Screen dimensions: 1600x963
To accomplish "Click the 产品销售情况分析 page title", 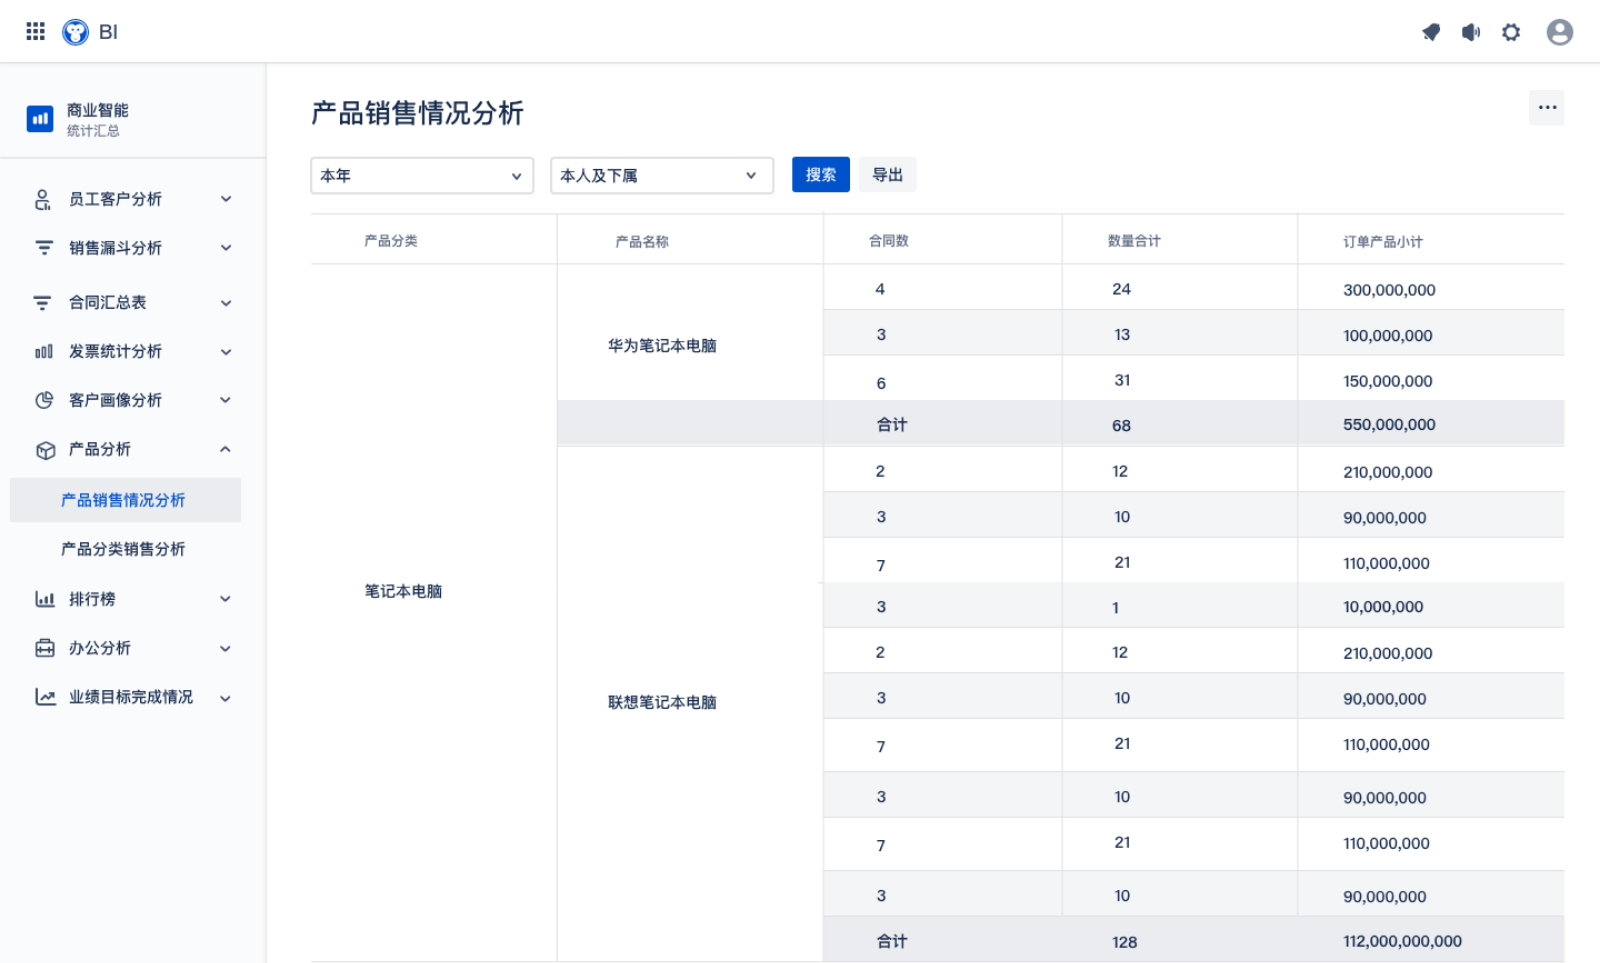I will point(417,113).
